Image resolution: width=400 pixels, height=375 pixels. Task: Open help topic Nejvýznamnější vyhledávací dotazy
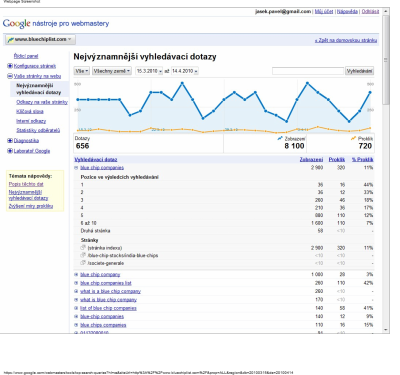click(x=28, y=195)
